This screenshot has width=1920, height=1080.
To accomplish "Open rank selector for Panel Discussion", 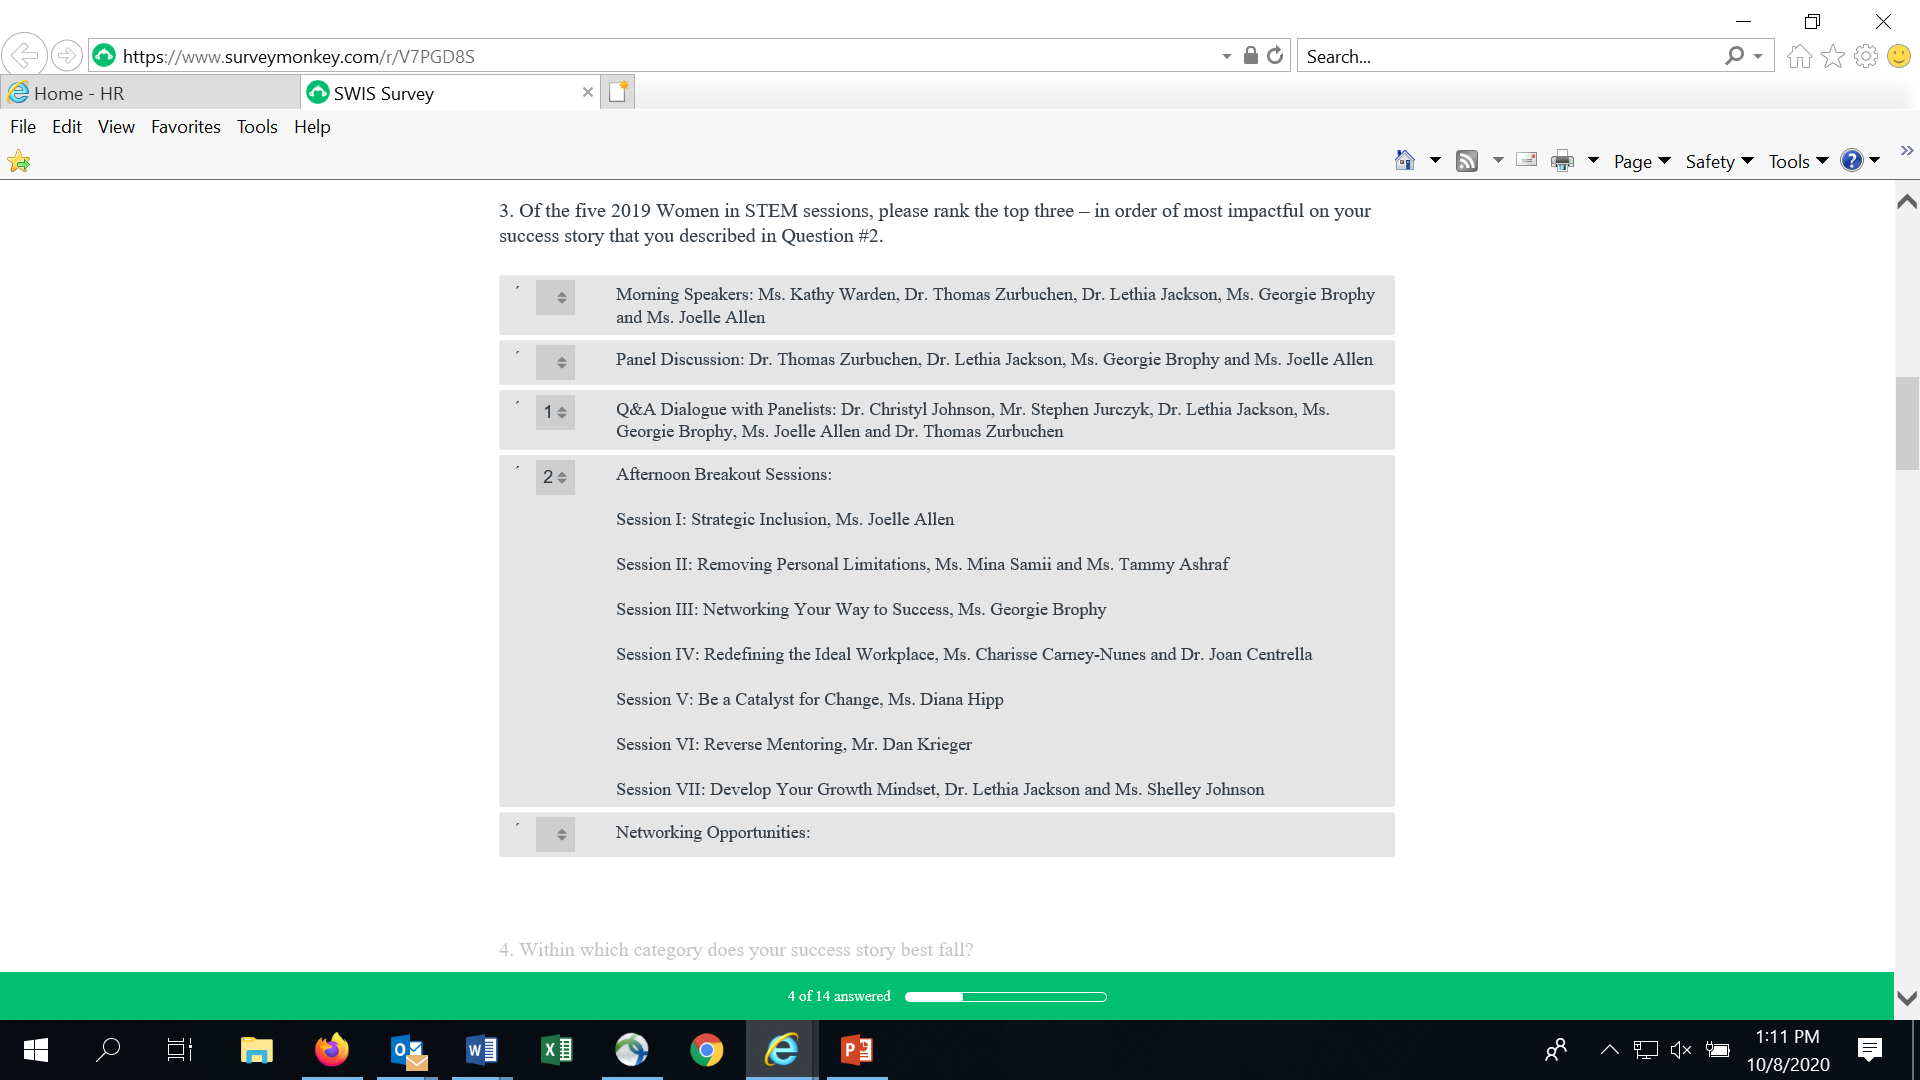I will 555,362.
